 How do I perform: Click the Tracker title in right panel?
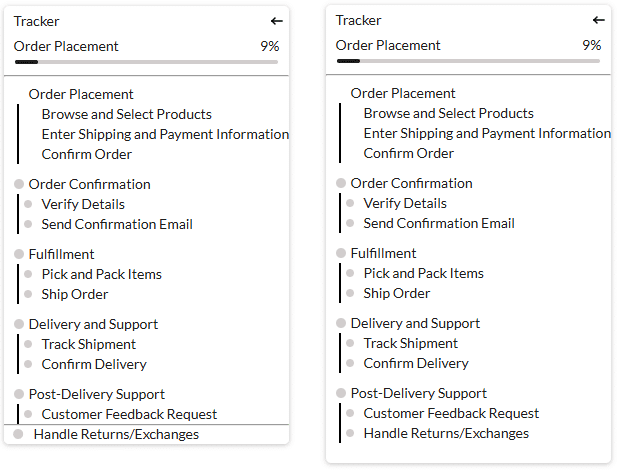coord(358,20)
